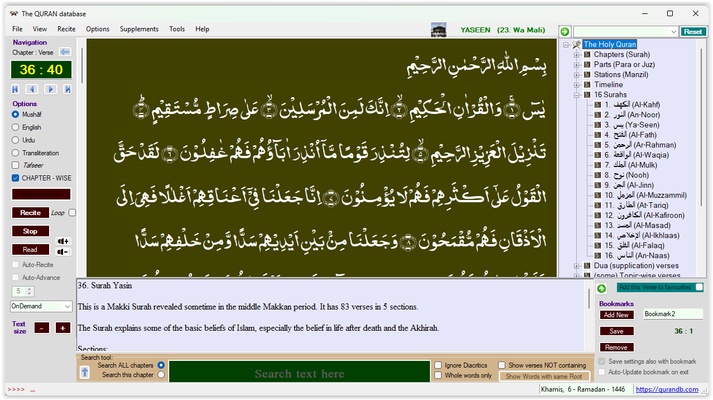Click the Kaaba thumbnail image in the header
Screen dimensions: 713x400
438,30
